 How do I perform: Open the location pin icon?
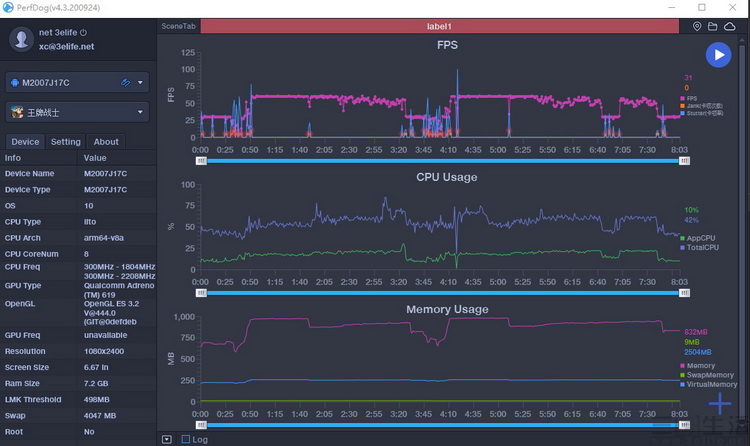click(697, 26)
